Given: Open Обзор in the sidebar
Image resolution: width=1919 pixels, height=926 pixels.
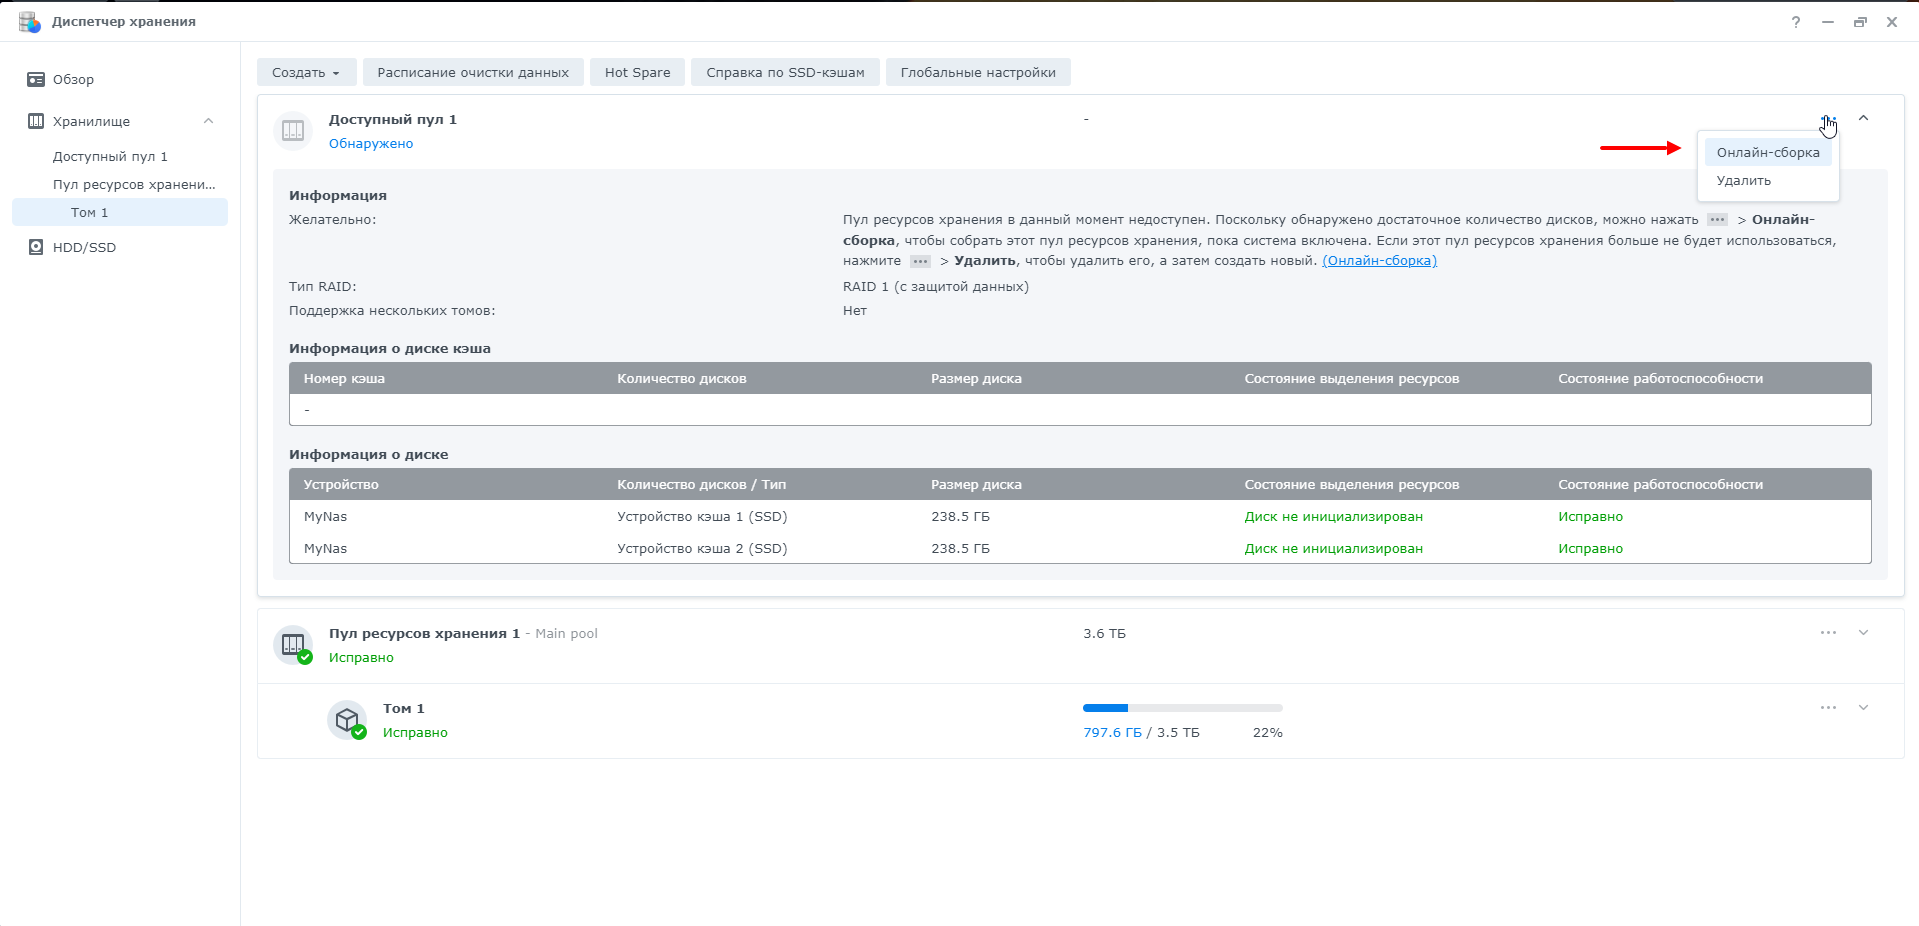Looking at the screenshot, I should click(x=73, y=79).
